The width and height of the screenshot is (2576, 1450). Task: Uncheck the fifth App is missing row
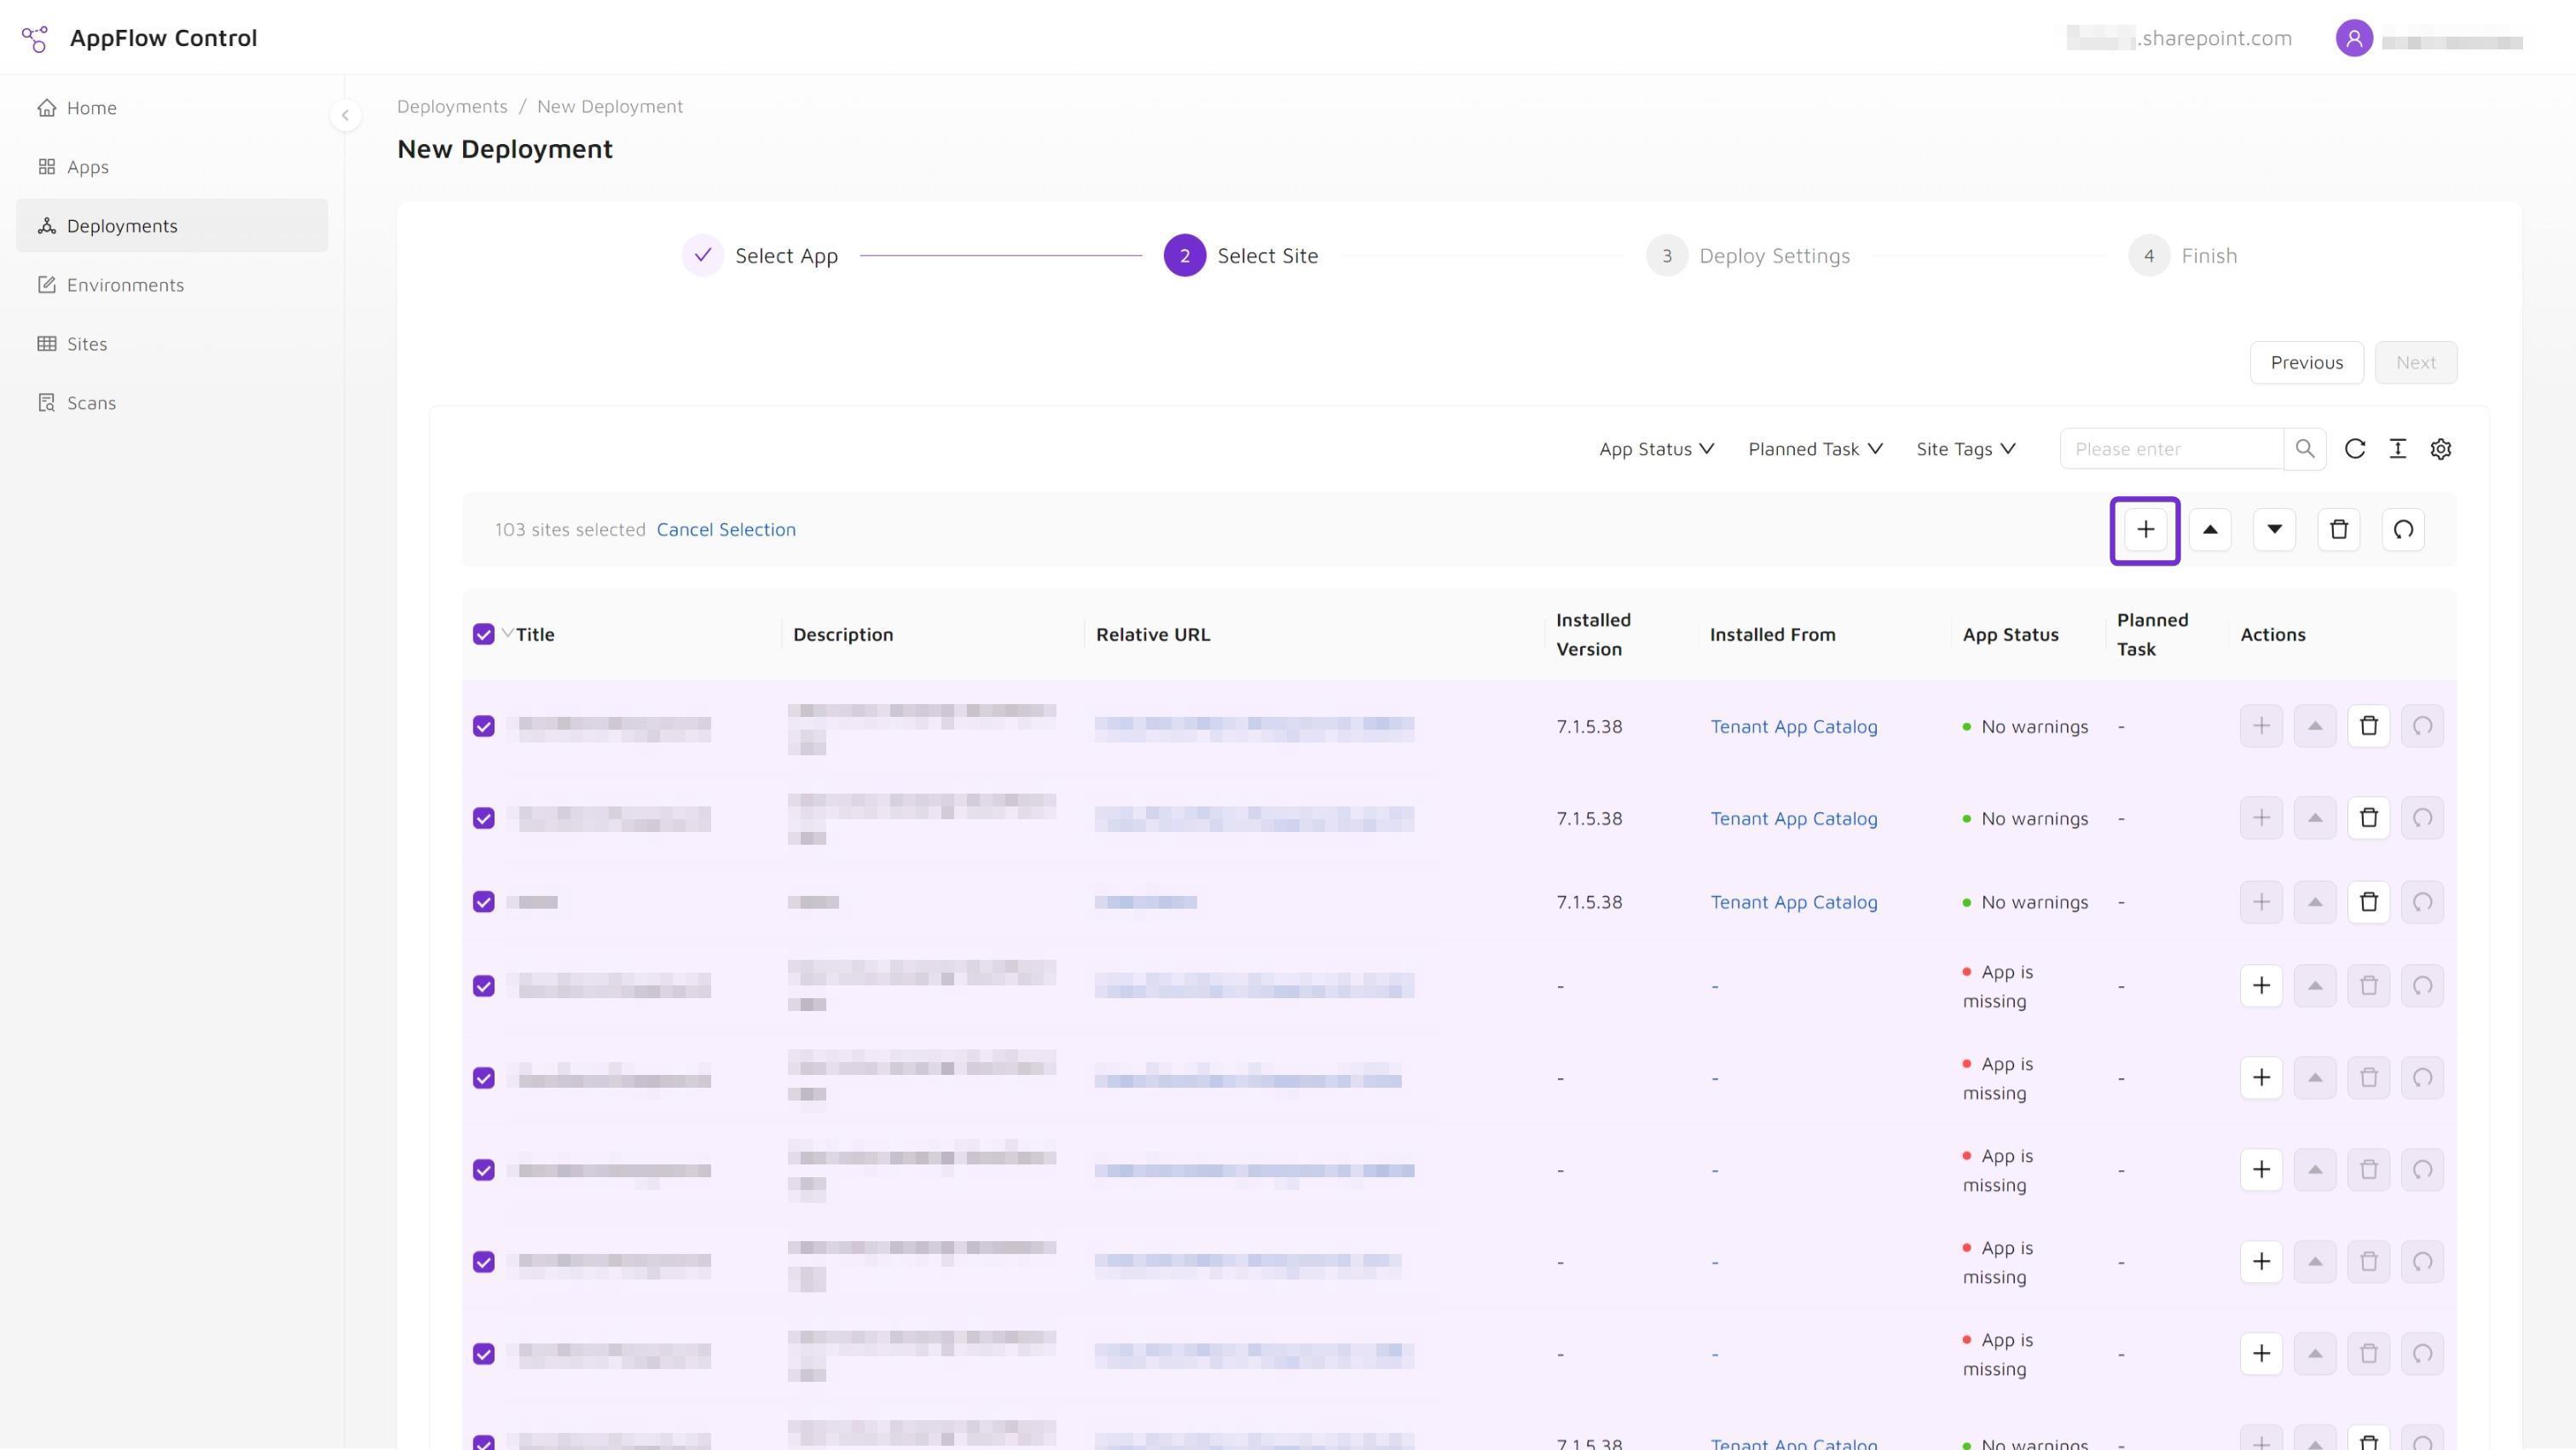(483, 1354)
